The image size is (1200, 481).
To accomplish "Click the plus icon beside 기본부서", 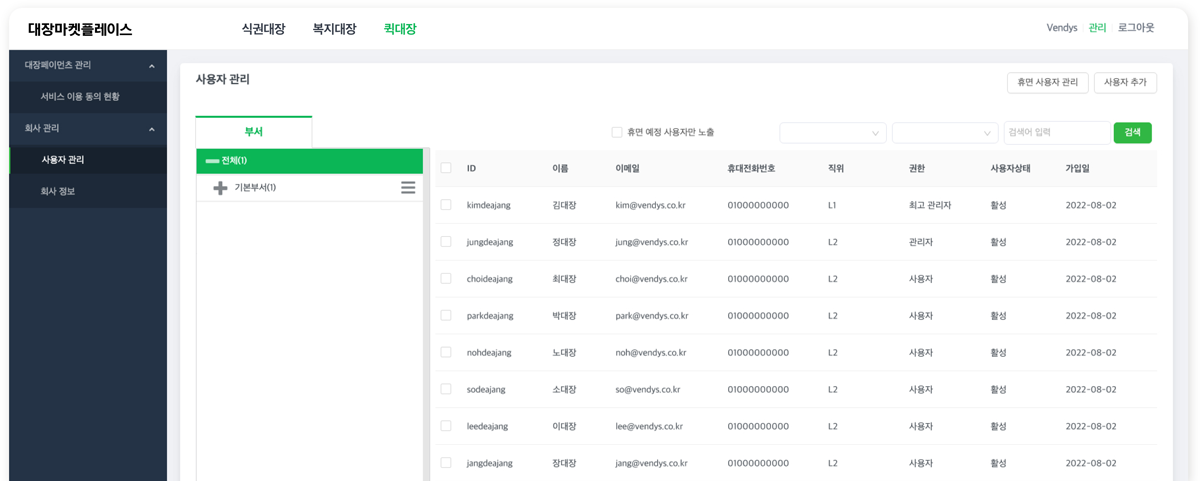I will coord(220,188).
